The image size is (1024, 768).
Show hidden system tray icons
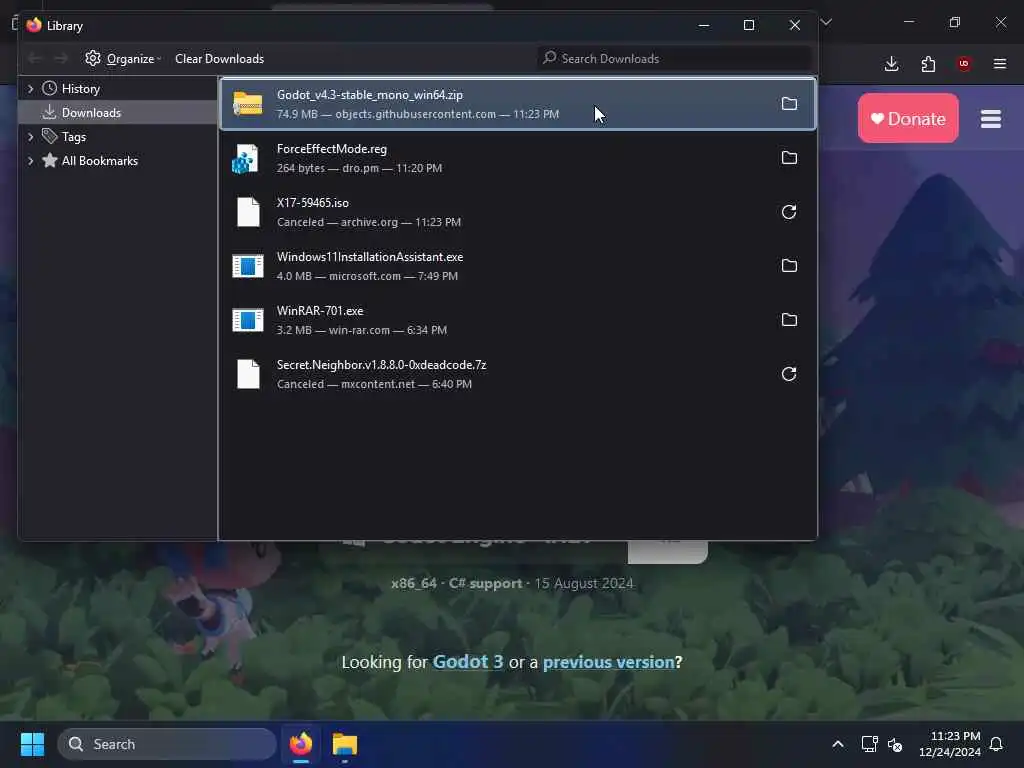point(838,744)
